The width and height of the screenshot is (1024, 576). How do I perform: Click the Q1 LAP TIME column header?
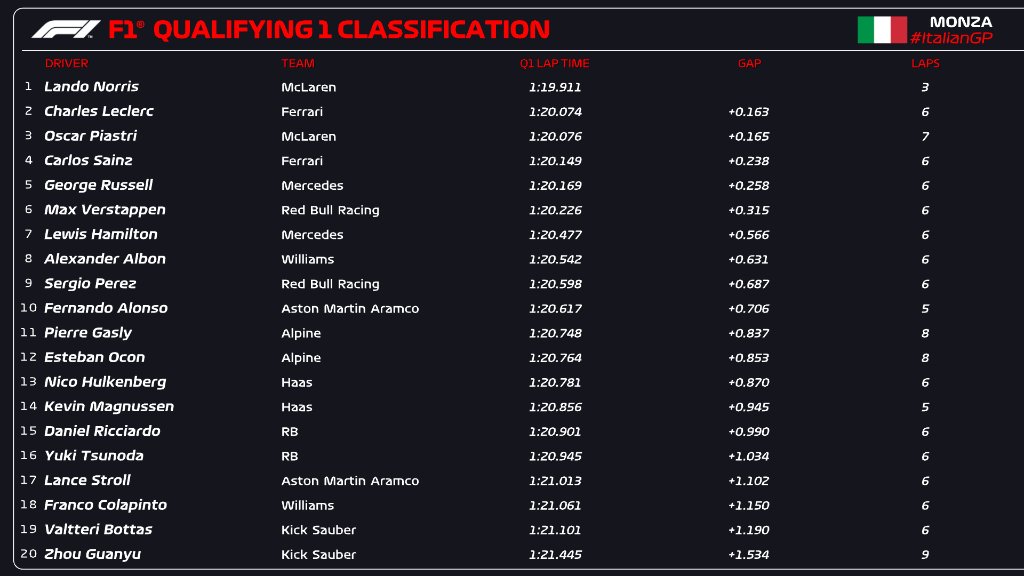(x=554, y=63)
